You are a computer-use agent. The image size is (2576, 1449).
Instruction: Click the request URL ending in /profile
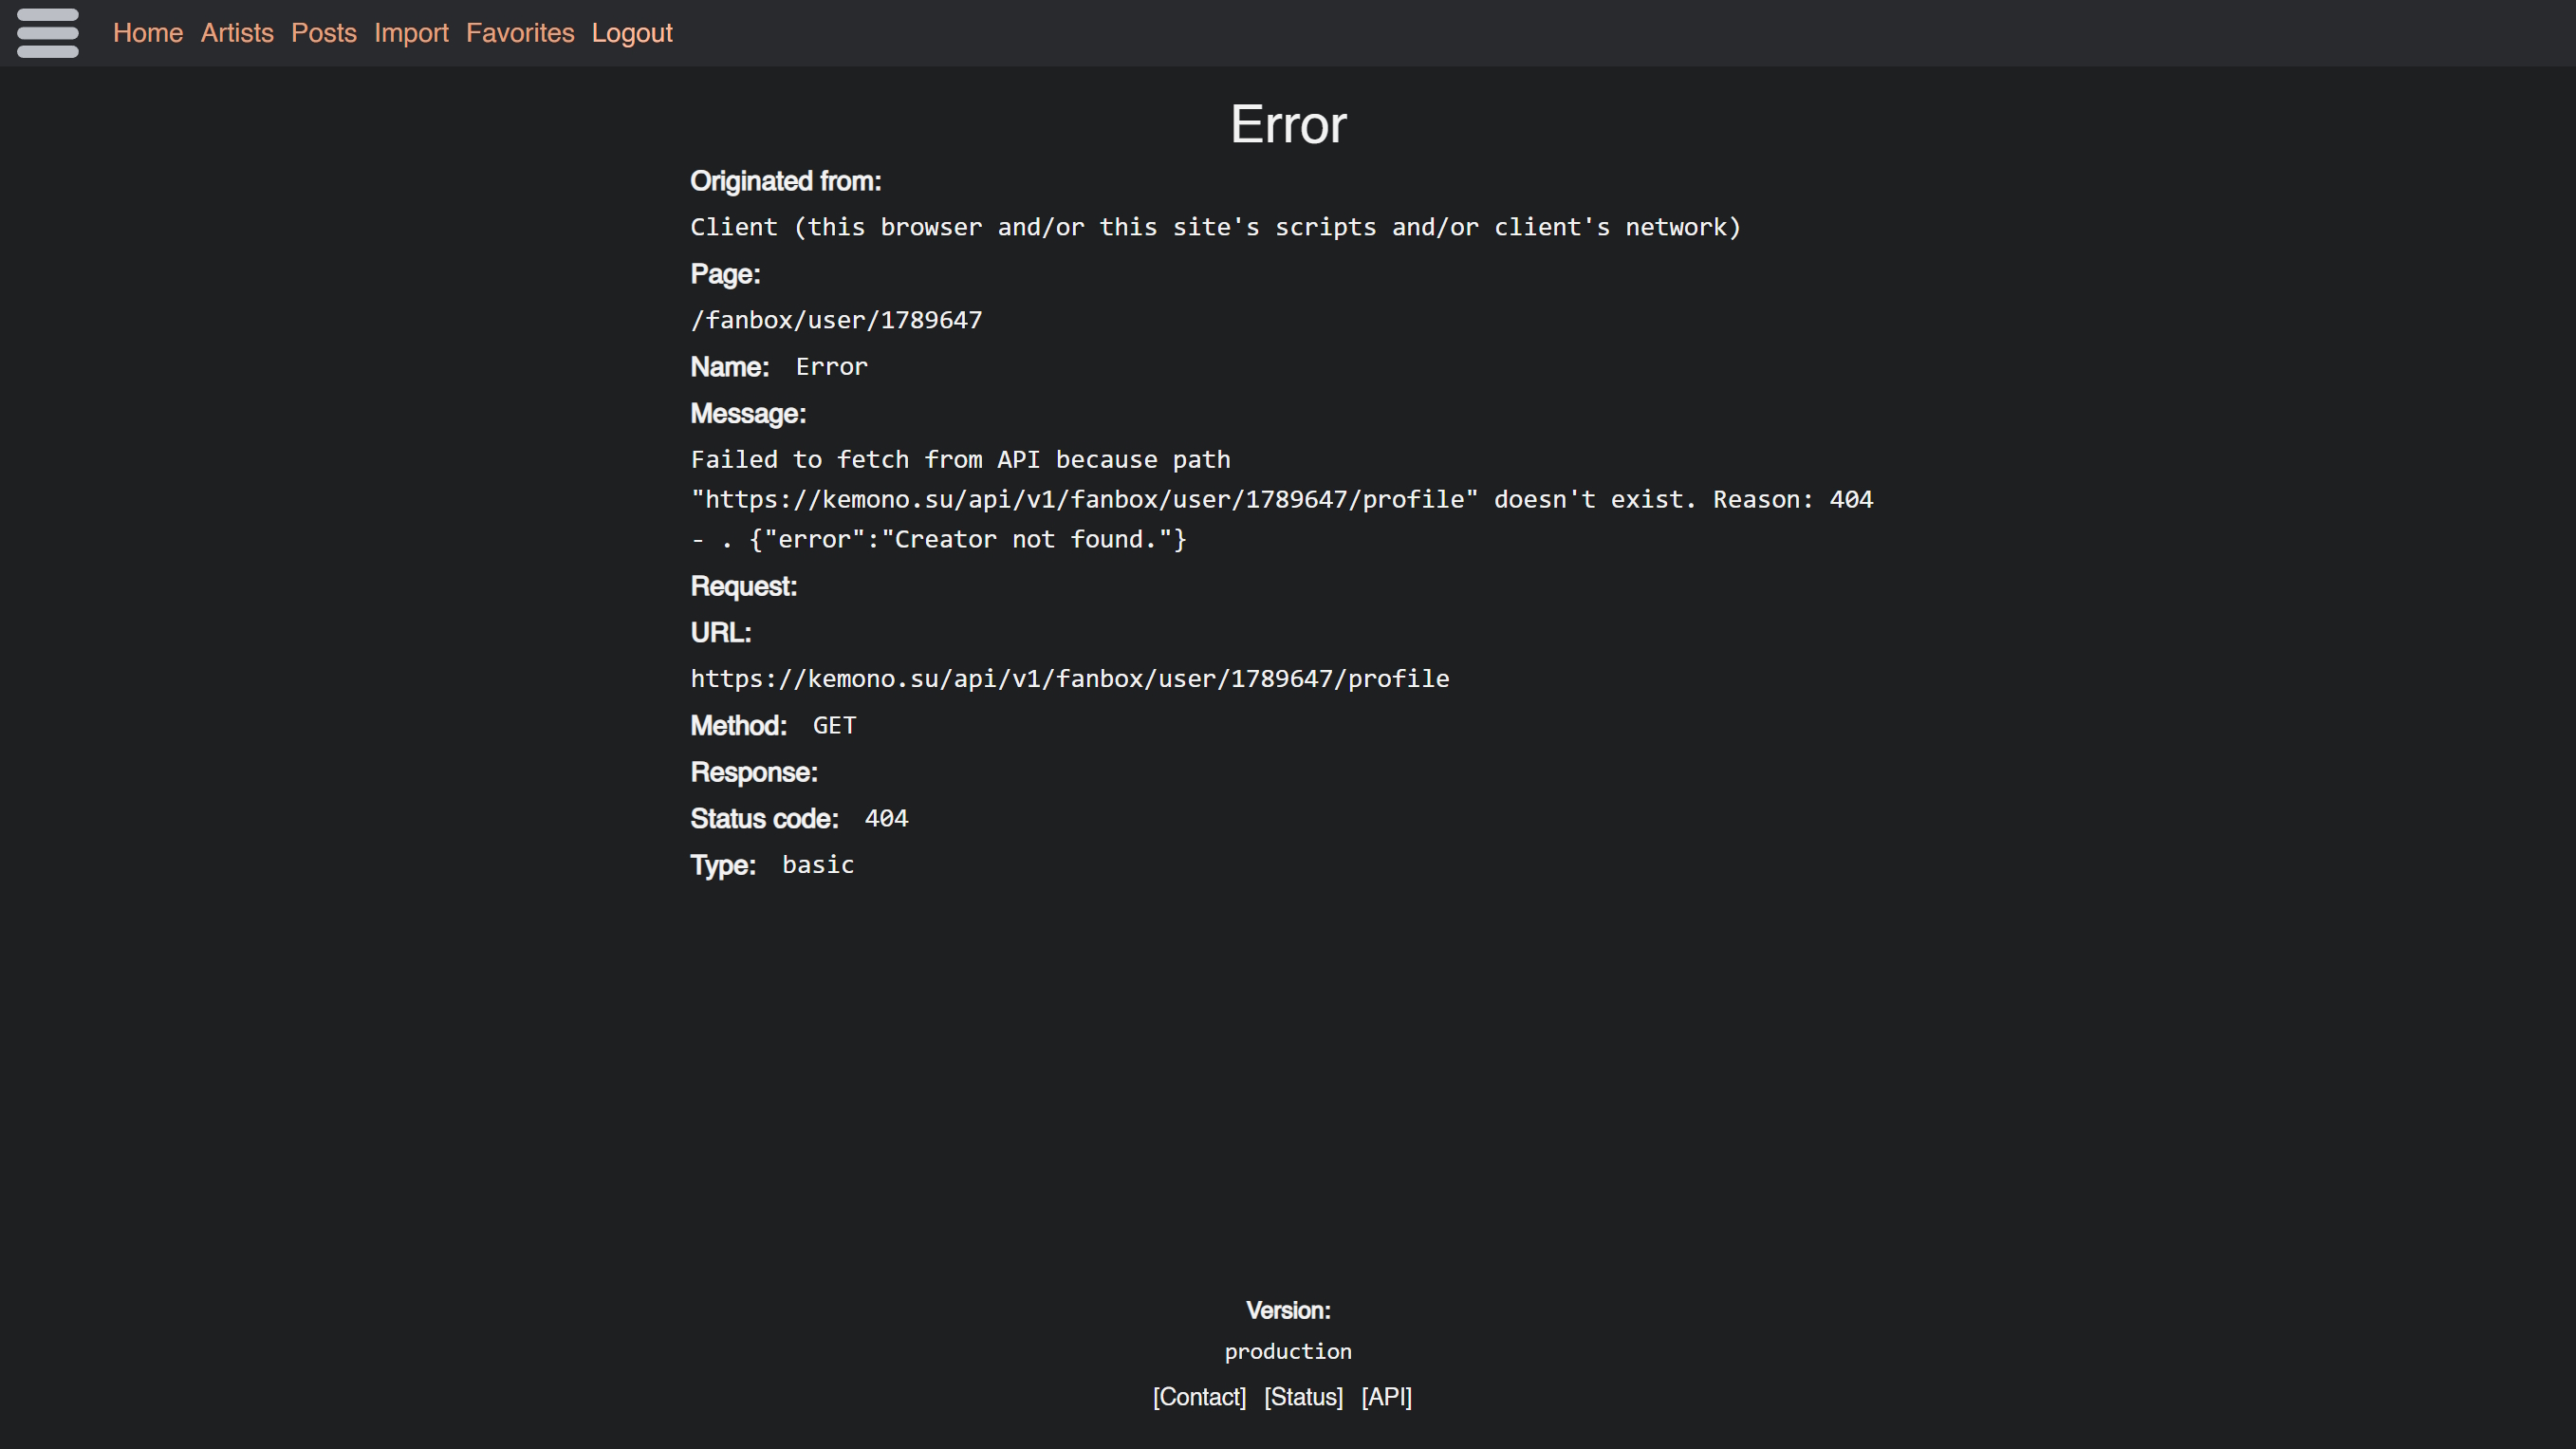click(x=1069, y=679)
